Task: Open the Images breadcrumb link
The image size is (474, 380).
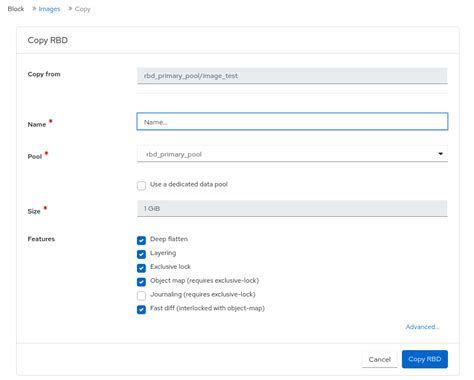Action: [x=49, y=9]
